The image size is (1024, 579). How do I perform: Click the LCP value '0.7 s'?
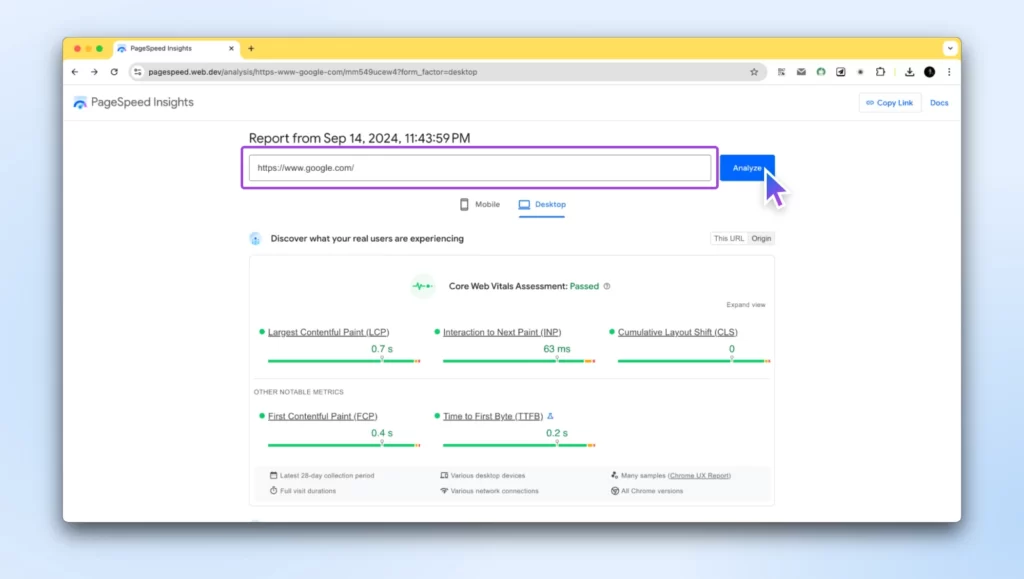click(382, 349)
